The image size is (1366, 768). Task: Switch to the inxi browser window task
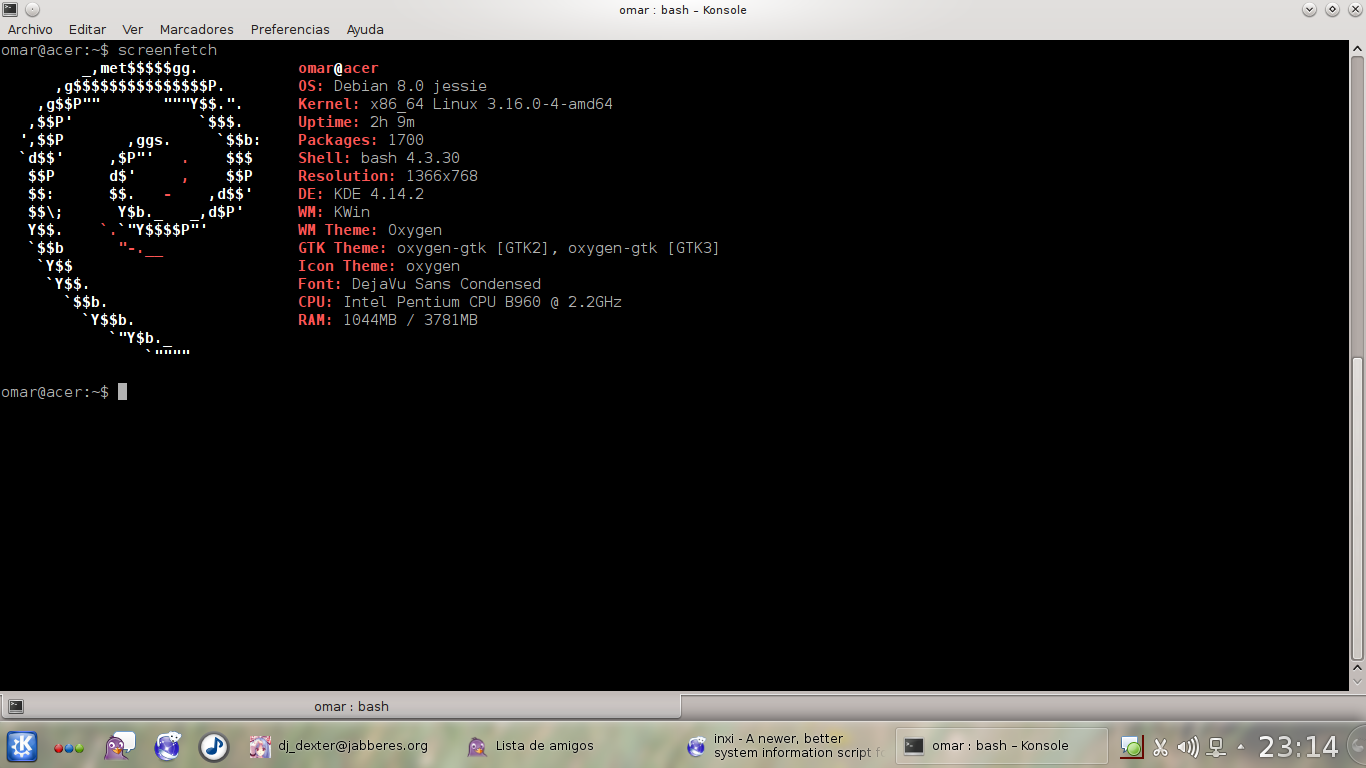(x=787, y=746)
